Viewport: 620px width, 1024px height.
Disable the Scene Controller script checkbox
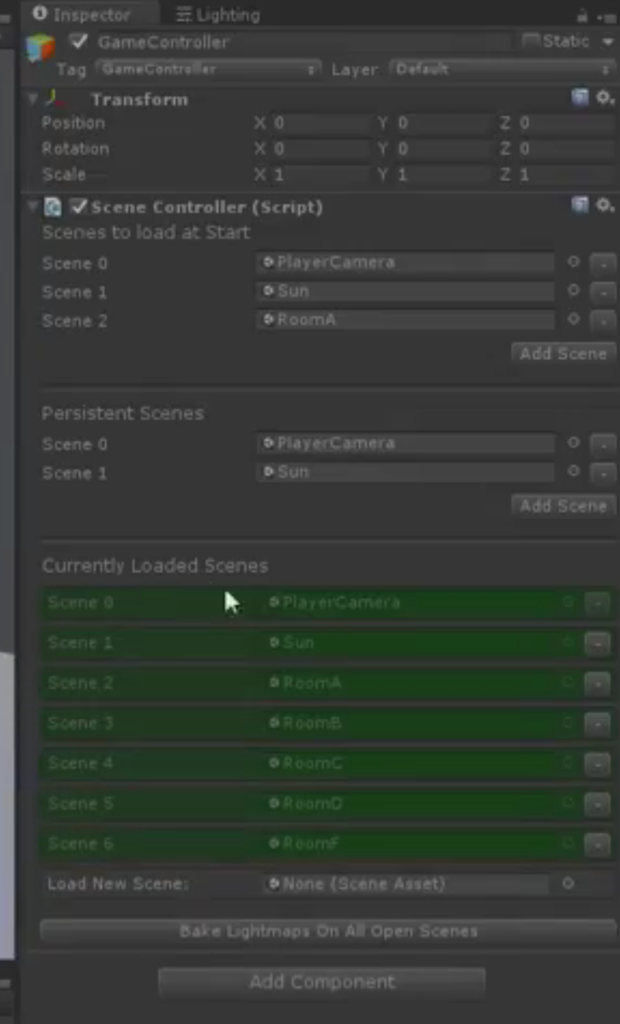point(79,207)
